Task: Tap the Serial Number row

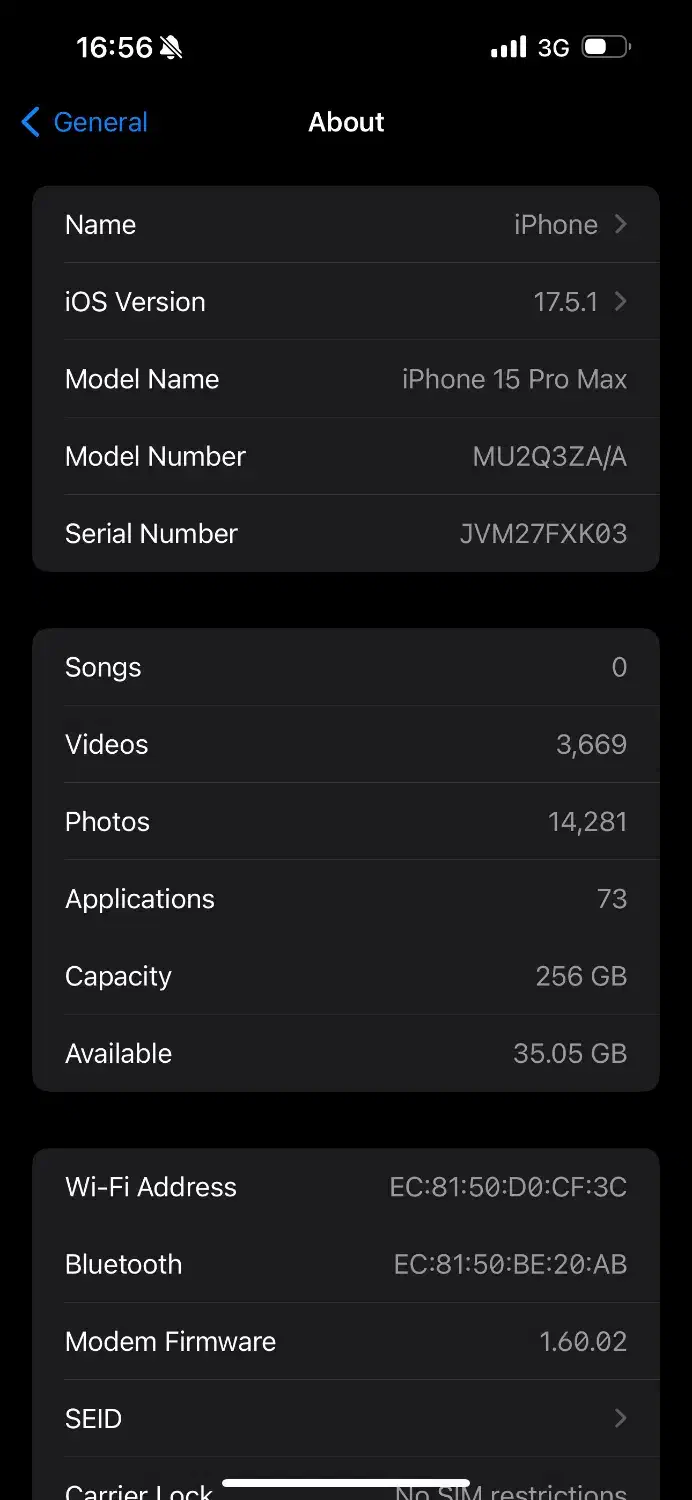Action: coord(345,534)
